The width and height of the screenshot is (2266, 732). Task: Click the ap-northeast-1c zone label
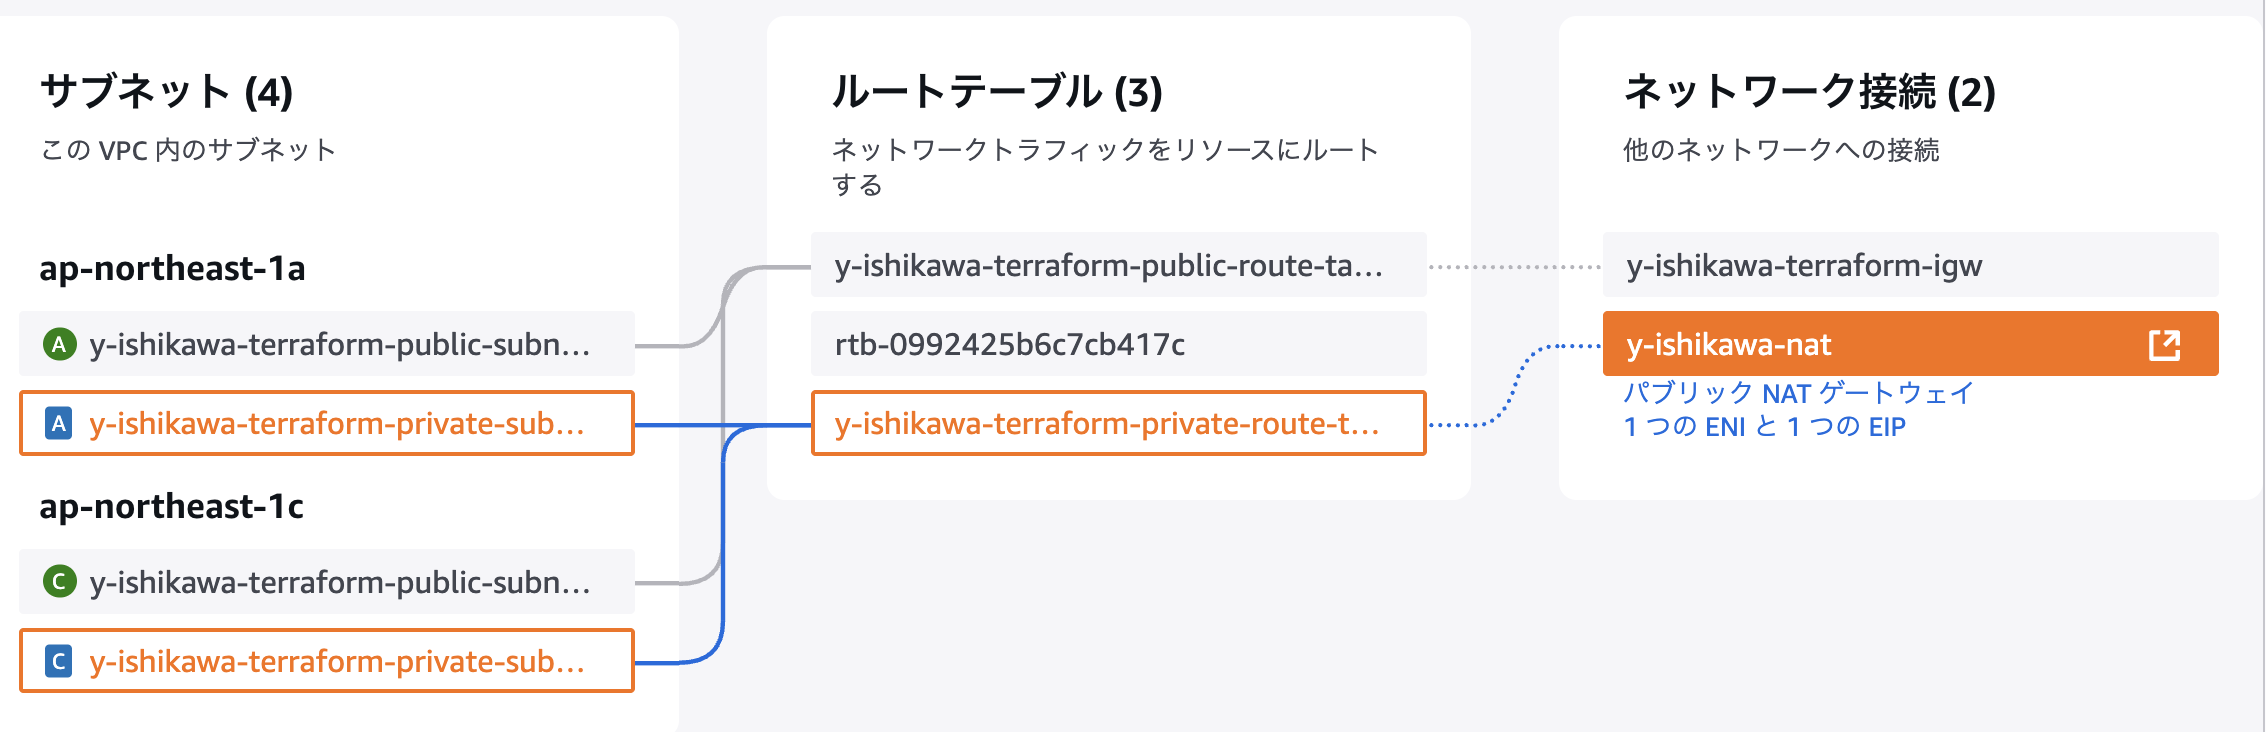pyautogui.click(x=172, y=507)
